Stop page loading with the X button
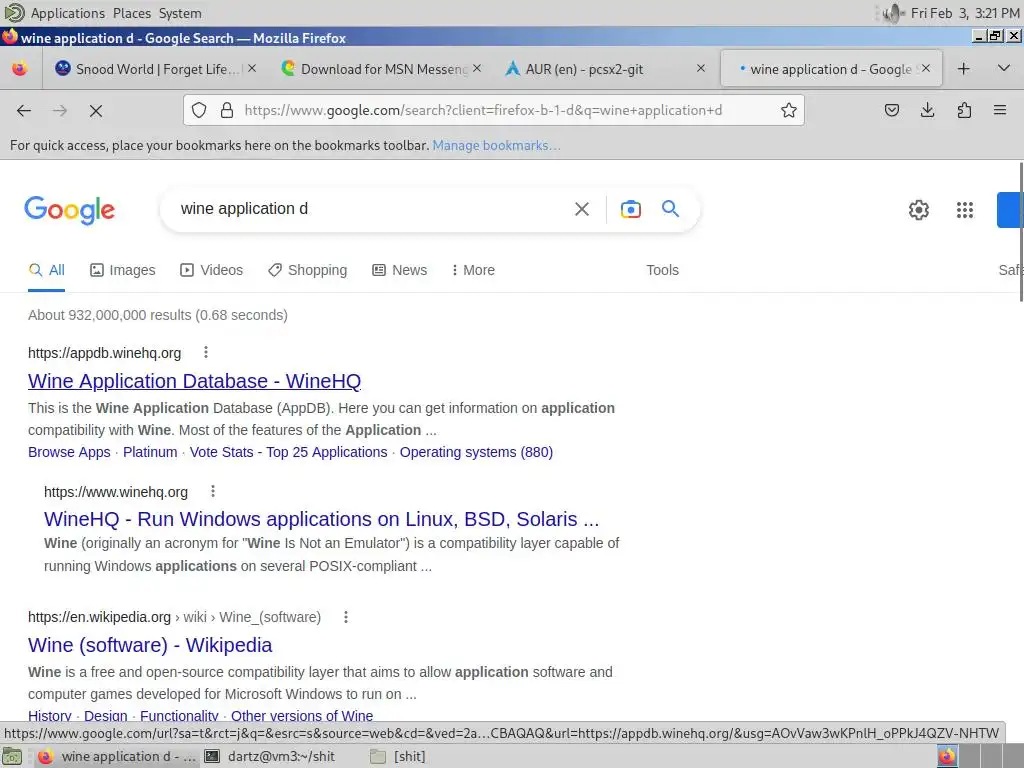 pos(96,111)
